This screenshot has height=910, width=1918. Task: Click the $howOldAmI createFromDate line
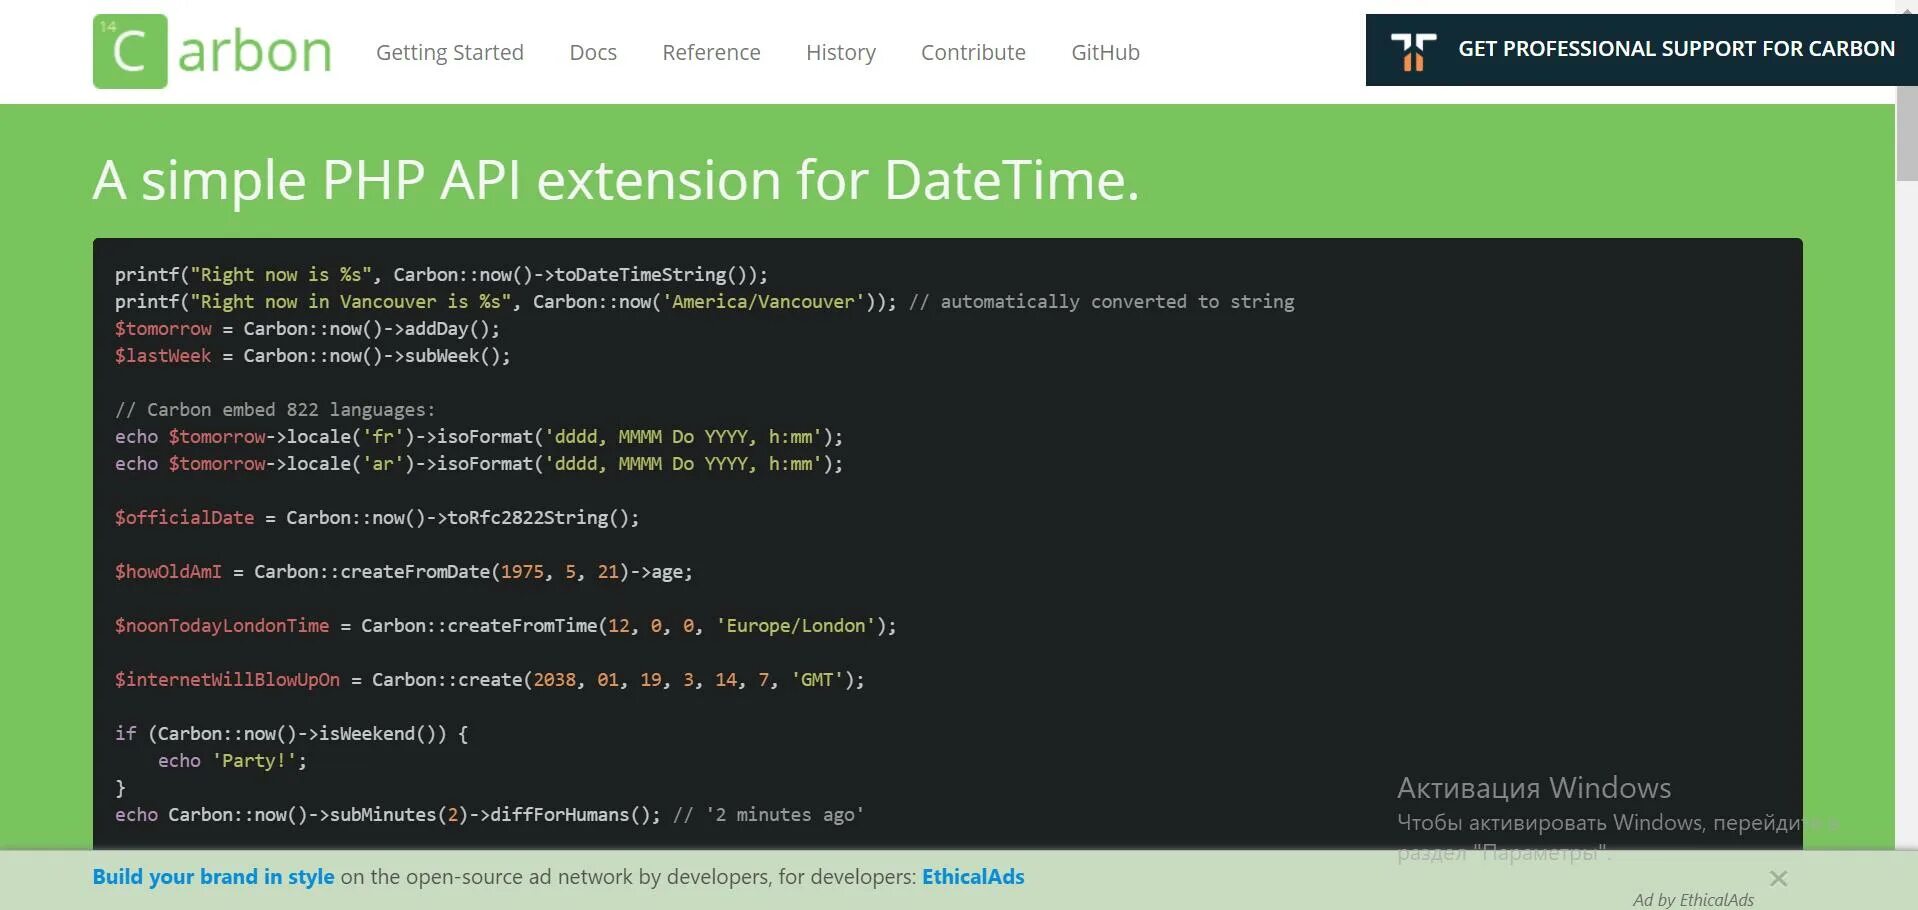pos(404,571)
